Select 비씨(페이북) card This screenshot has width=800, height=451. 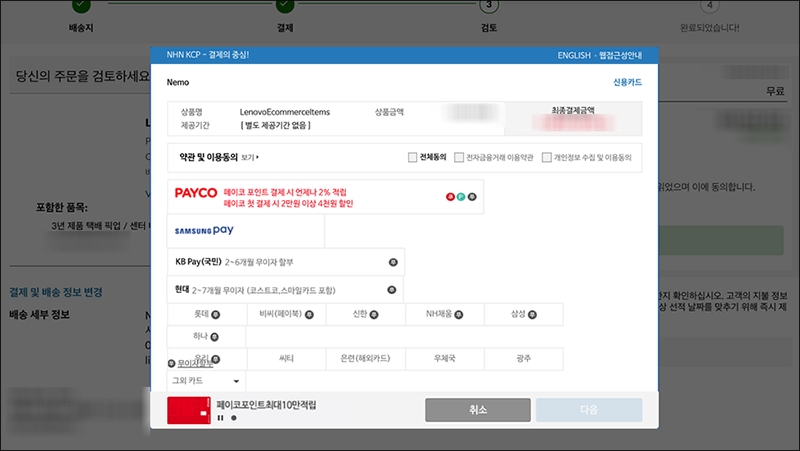click(x=286, y=314)
